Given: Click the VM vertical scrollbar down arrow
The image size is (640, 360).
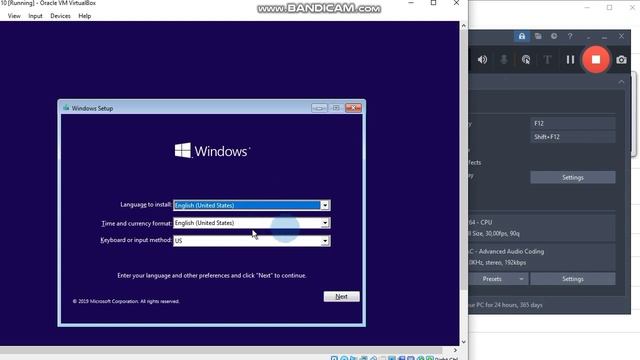Looking at the screenshot, I should tap(464, 342).
